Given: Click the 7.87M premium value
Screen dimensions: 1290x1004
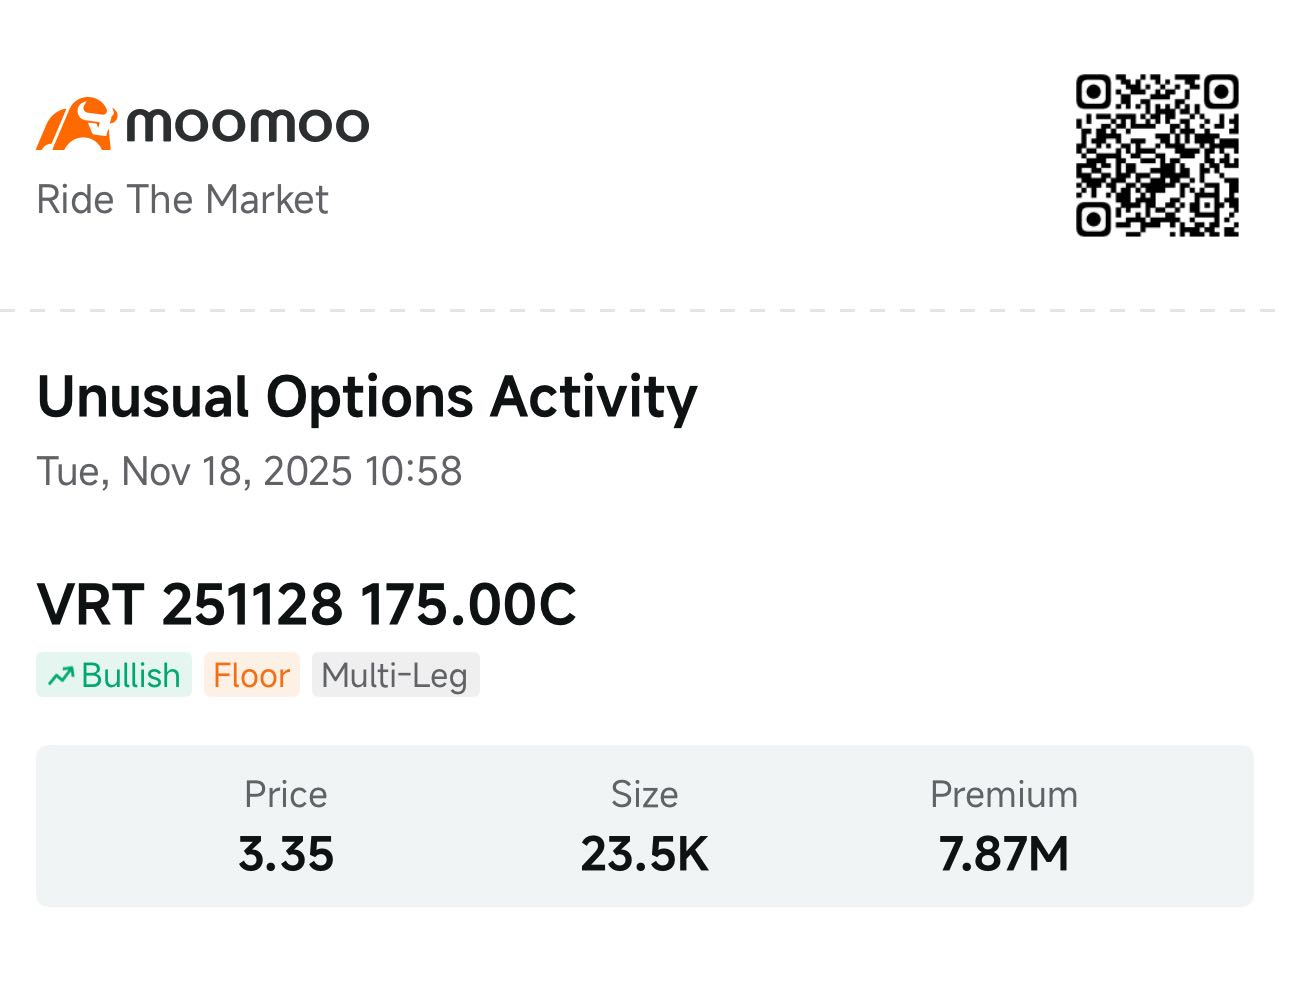Looking at the screenshot, I should coord(1004,854).
